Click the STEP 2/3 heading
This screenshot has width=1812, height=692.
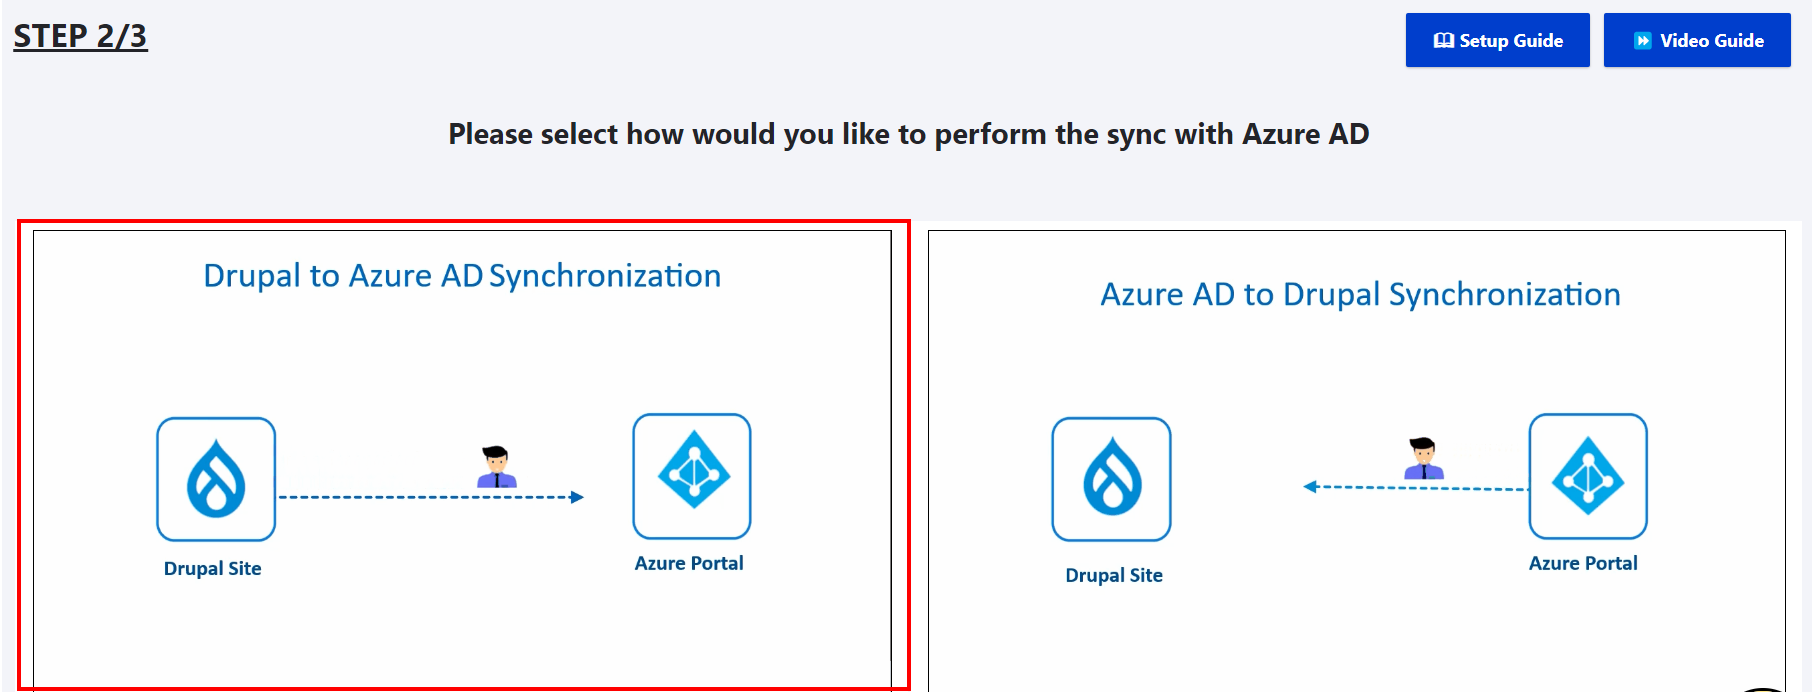[x=80, y=36]
